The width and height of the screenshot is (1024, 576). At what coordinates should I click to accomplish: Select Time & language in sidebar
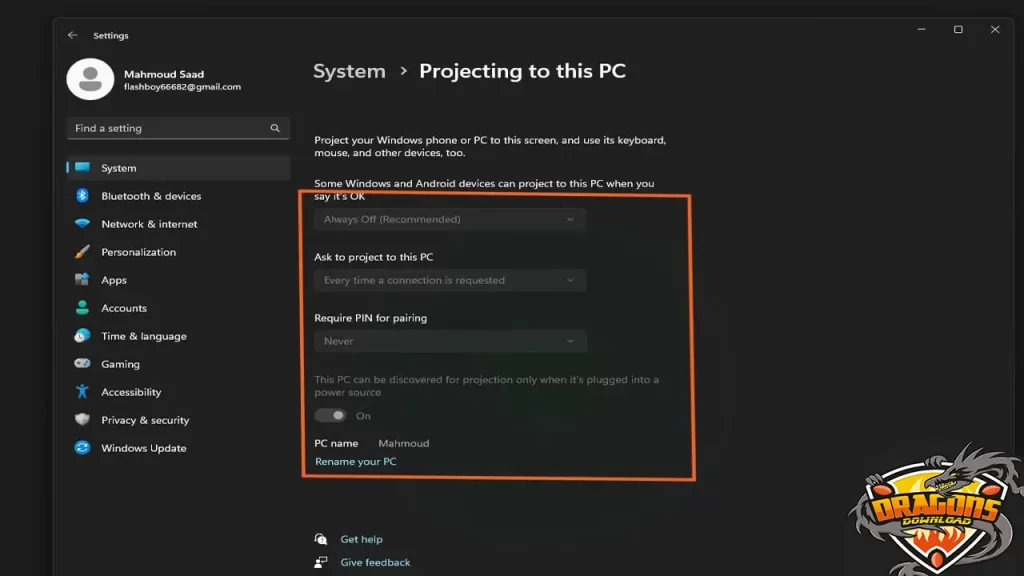[x=143, y=336]
